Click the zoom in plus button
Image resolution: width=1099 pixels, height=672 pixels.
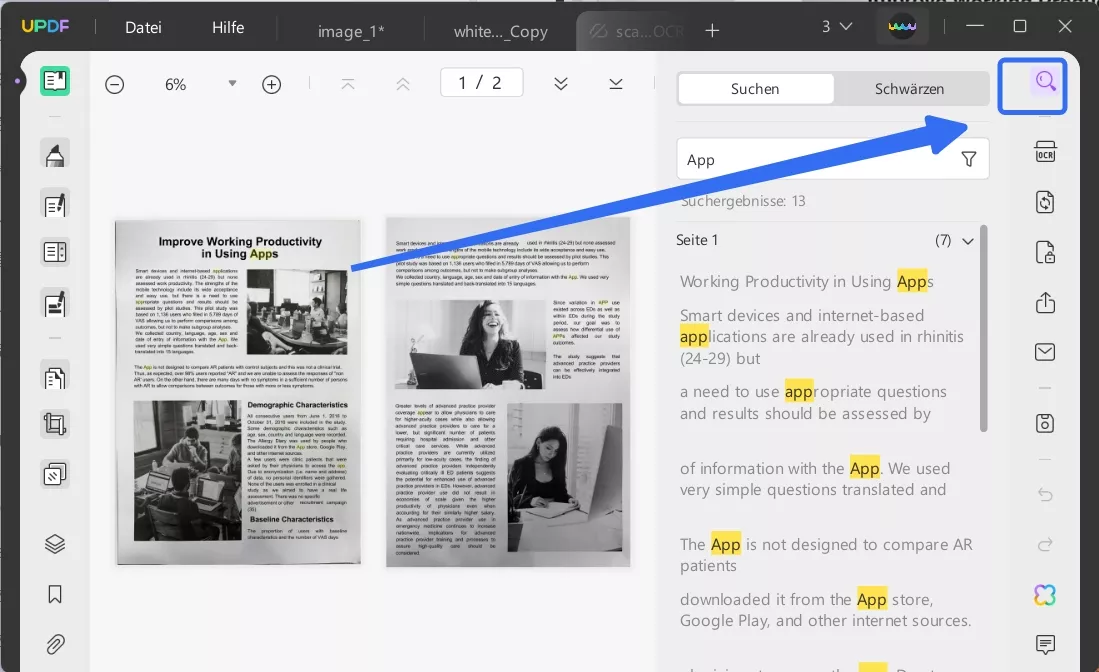click(271, 85)
